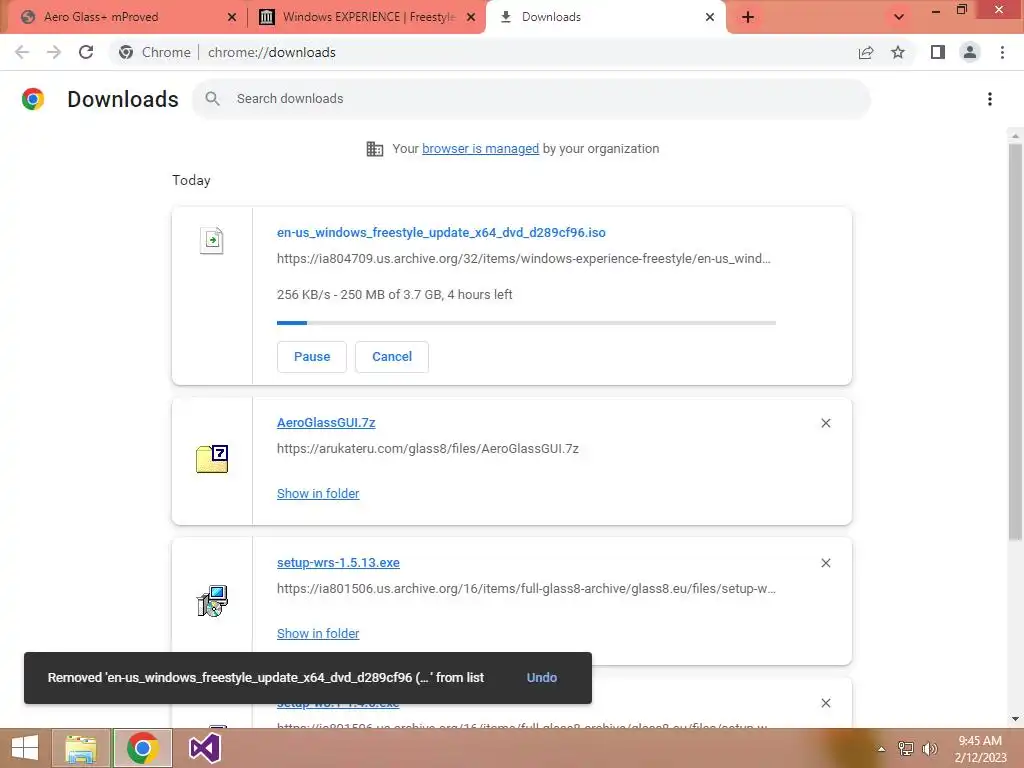
Task: Click the AeroGlassGUI.7z archive file icon
Action: [212, 458]
